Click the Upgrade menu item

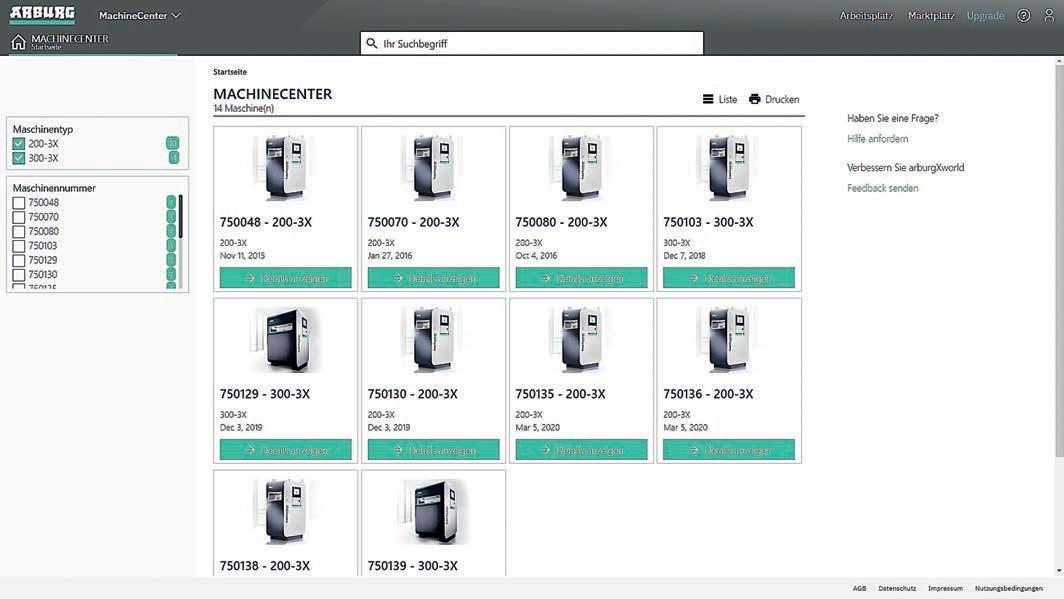[985, 16]
